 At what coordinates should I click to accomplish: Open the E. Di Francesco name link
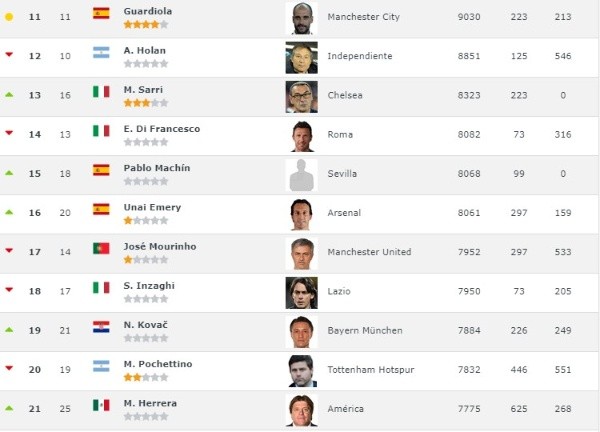click(161, 129)
